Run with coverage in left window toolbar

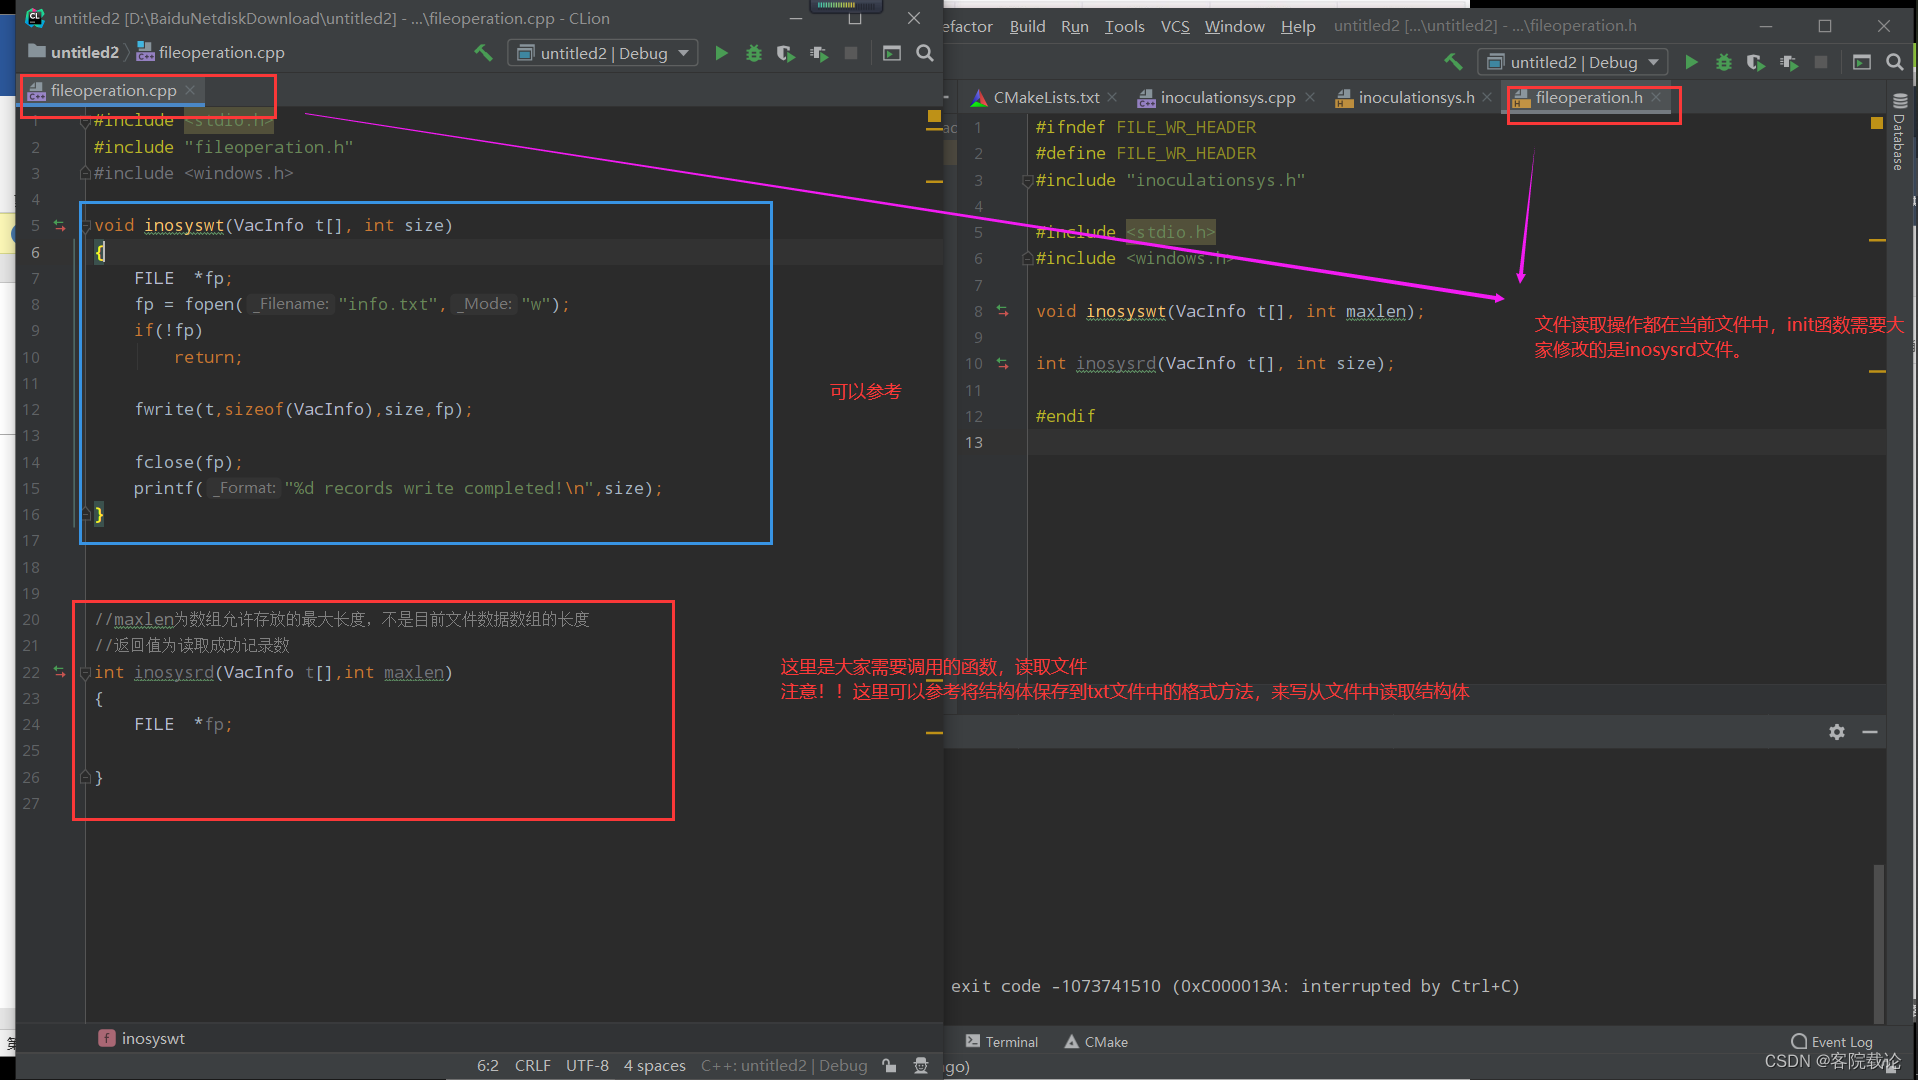(x=785, y=53)
